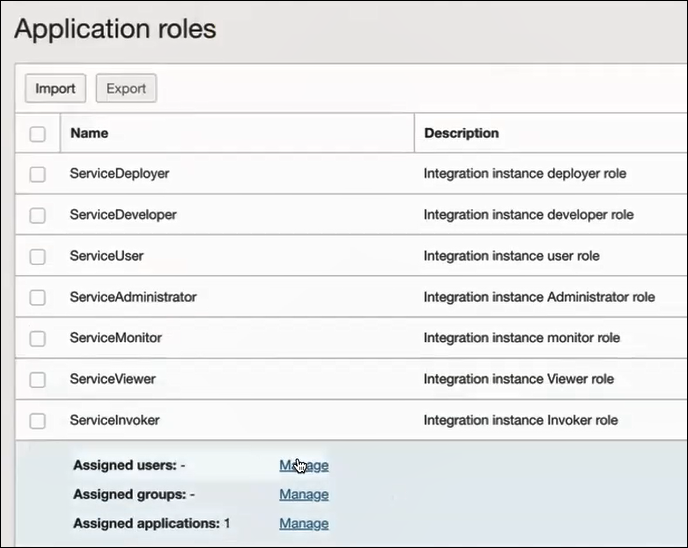
Task: Click the Import button
Action: [55, 88]
